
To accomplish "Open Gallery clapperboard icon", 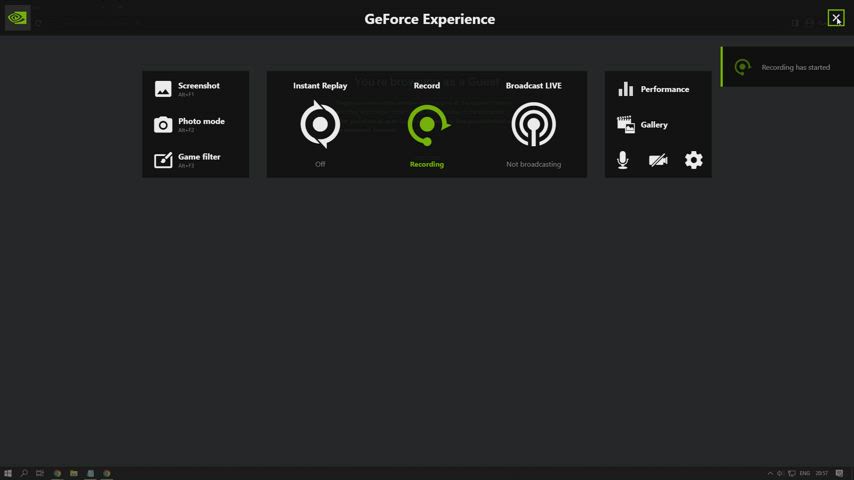I will pos(625,125).
